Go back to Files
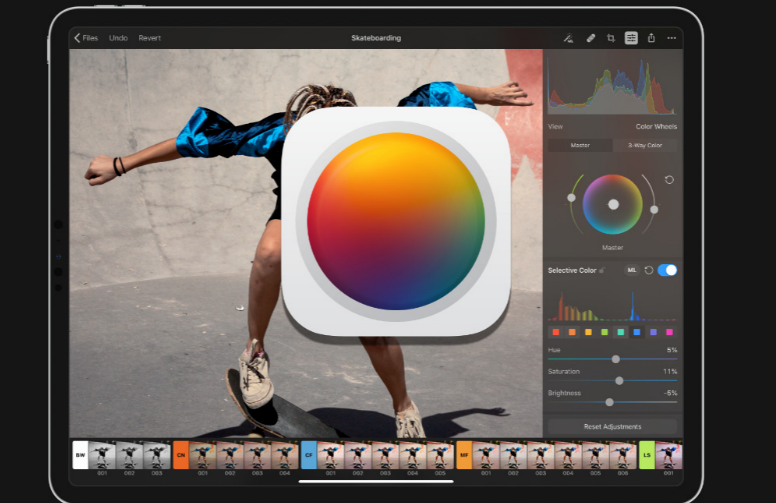The image size is (776, 503). [86, 38]
